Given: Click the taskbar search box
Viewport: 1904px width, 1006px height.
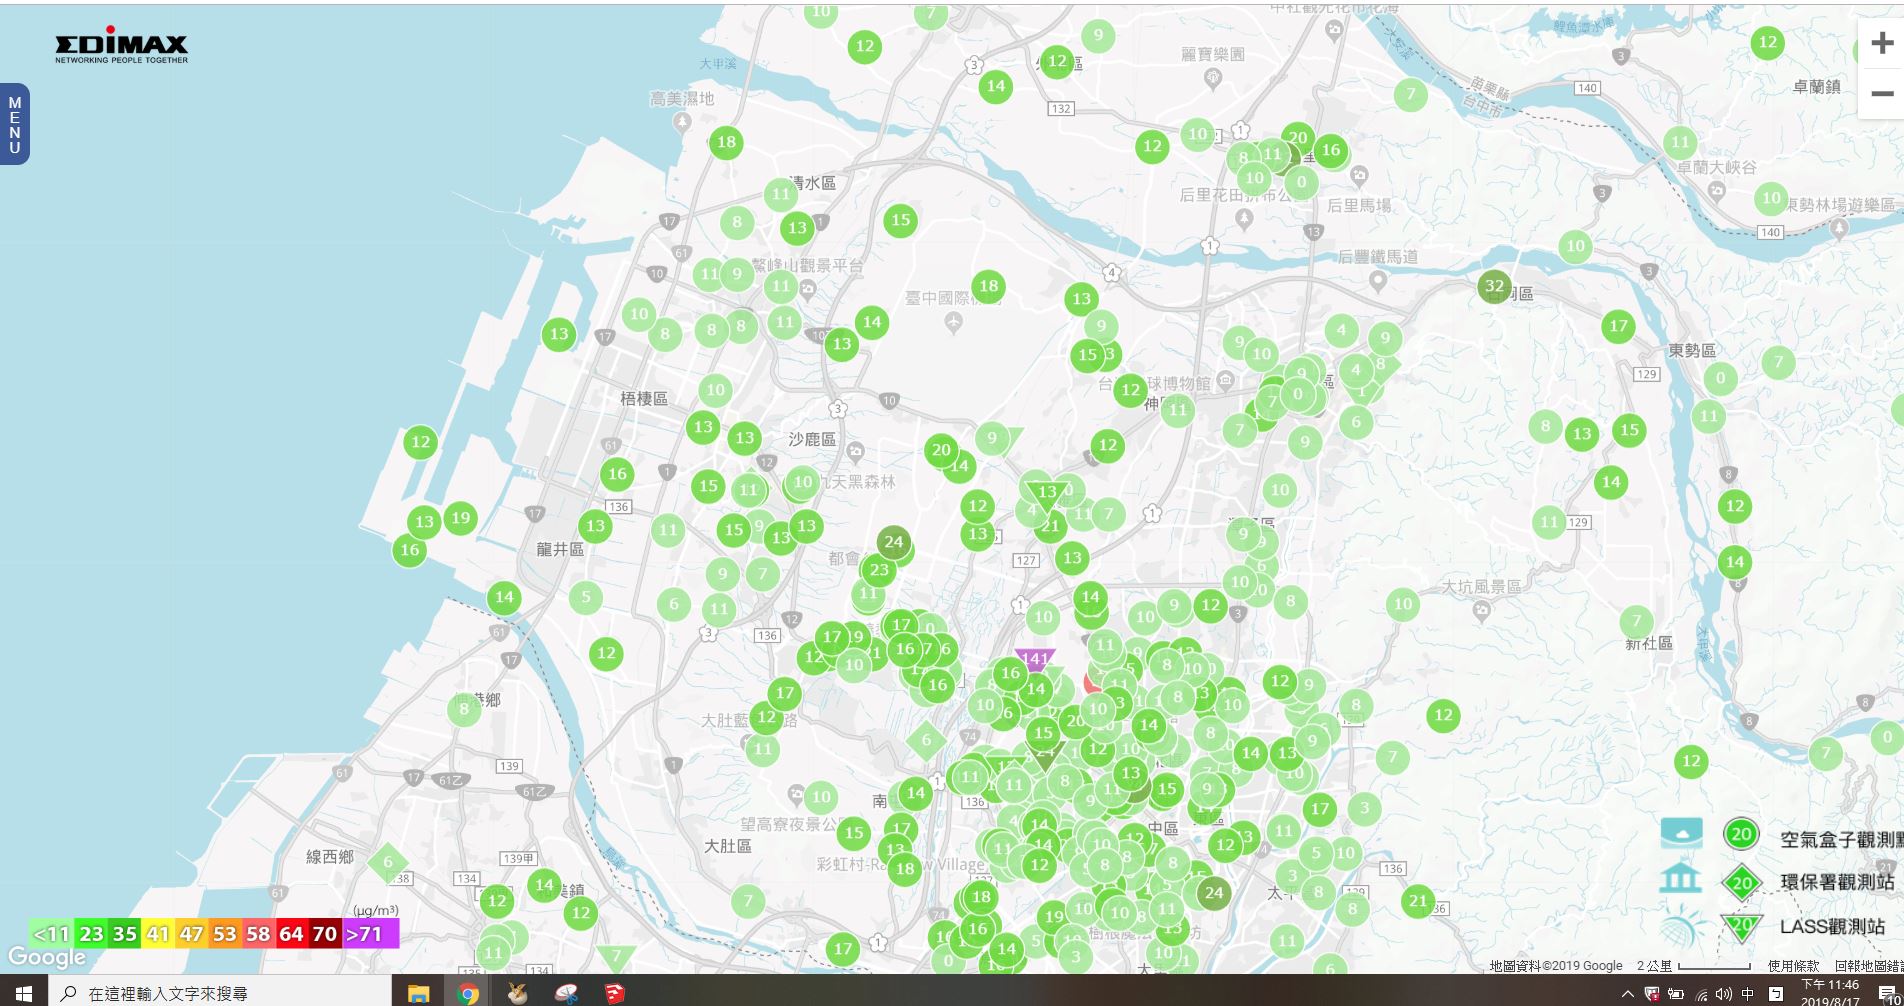Looking at the screenshot, I should (x=220, y=993).
